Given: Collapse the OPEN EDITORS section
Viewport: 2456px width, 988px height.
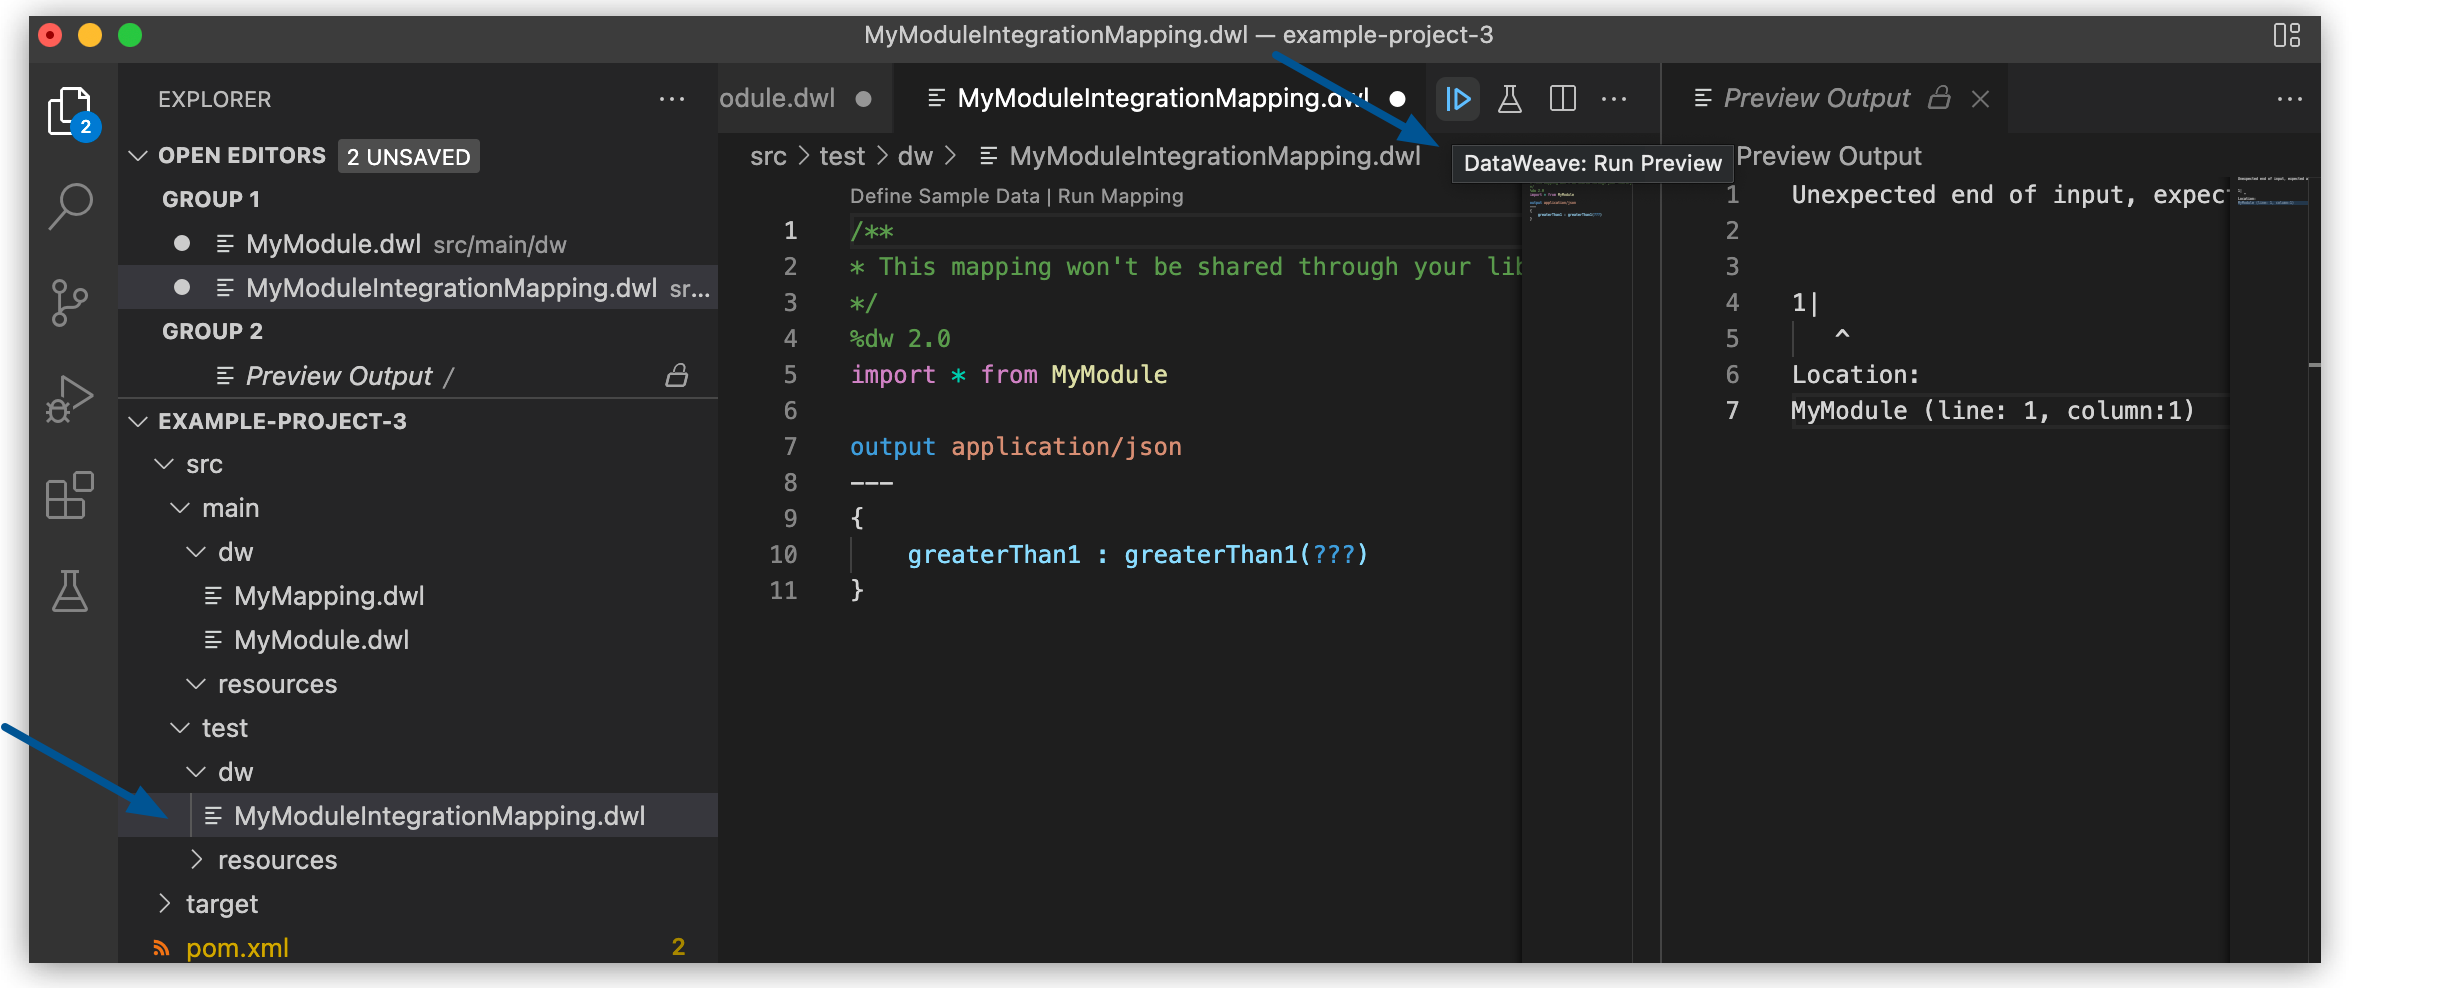Looking at the screenshot, I should tap(138, 155).
